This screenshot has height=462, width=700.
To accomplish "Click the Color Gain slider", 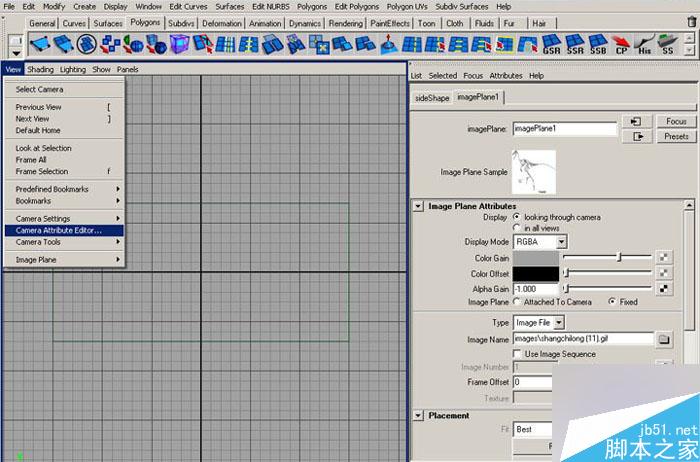I will [x=608, y=257].
